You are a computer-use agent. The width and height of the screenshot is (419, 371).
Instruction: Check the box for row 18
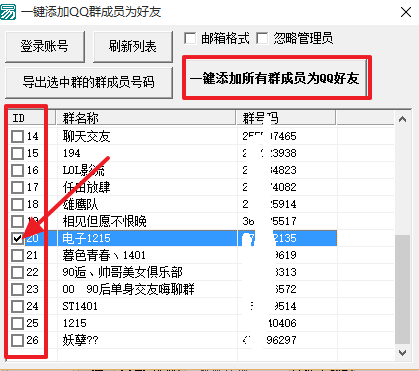pyautogui.click(x=17, y=204)
